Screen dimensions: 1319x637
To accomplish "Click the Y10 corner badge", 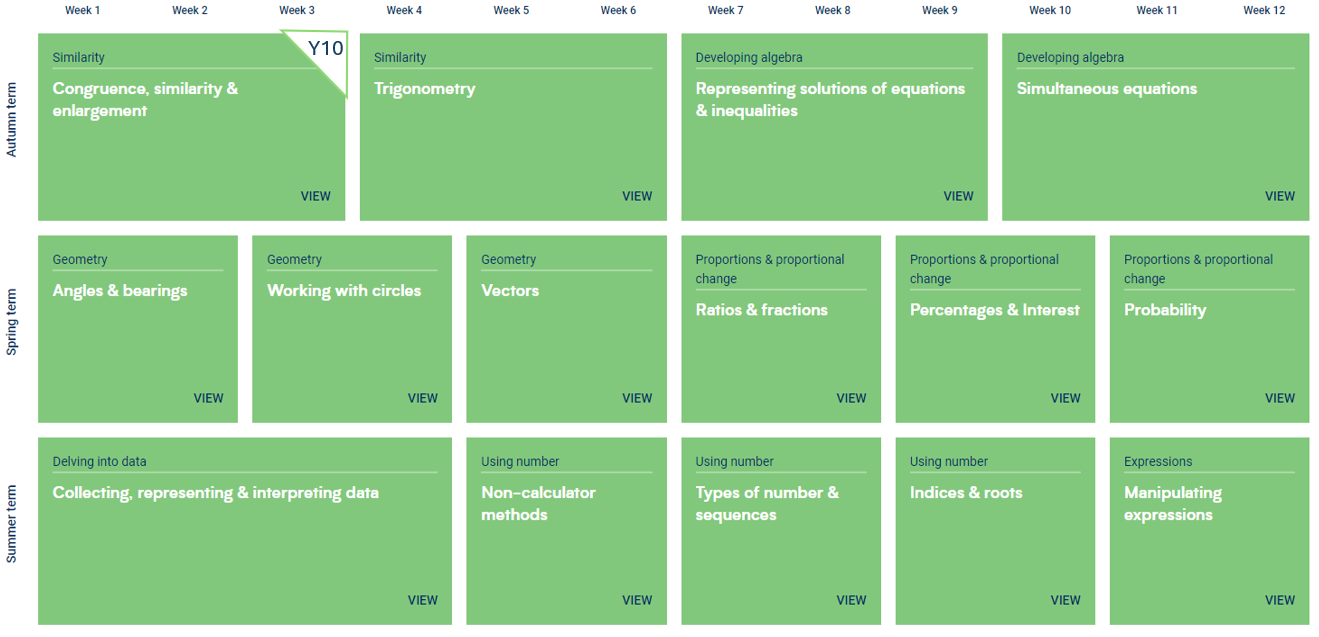I will (325, 49).
